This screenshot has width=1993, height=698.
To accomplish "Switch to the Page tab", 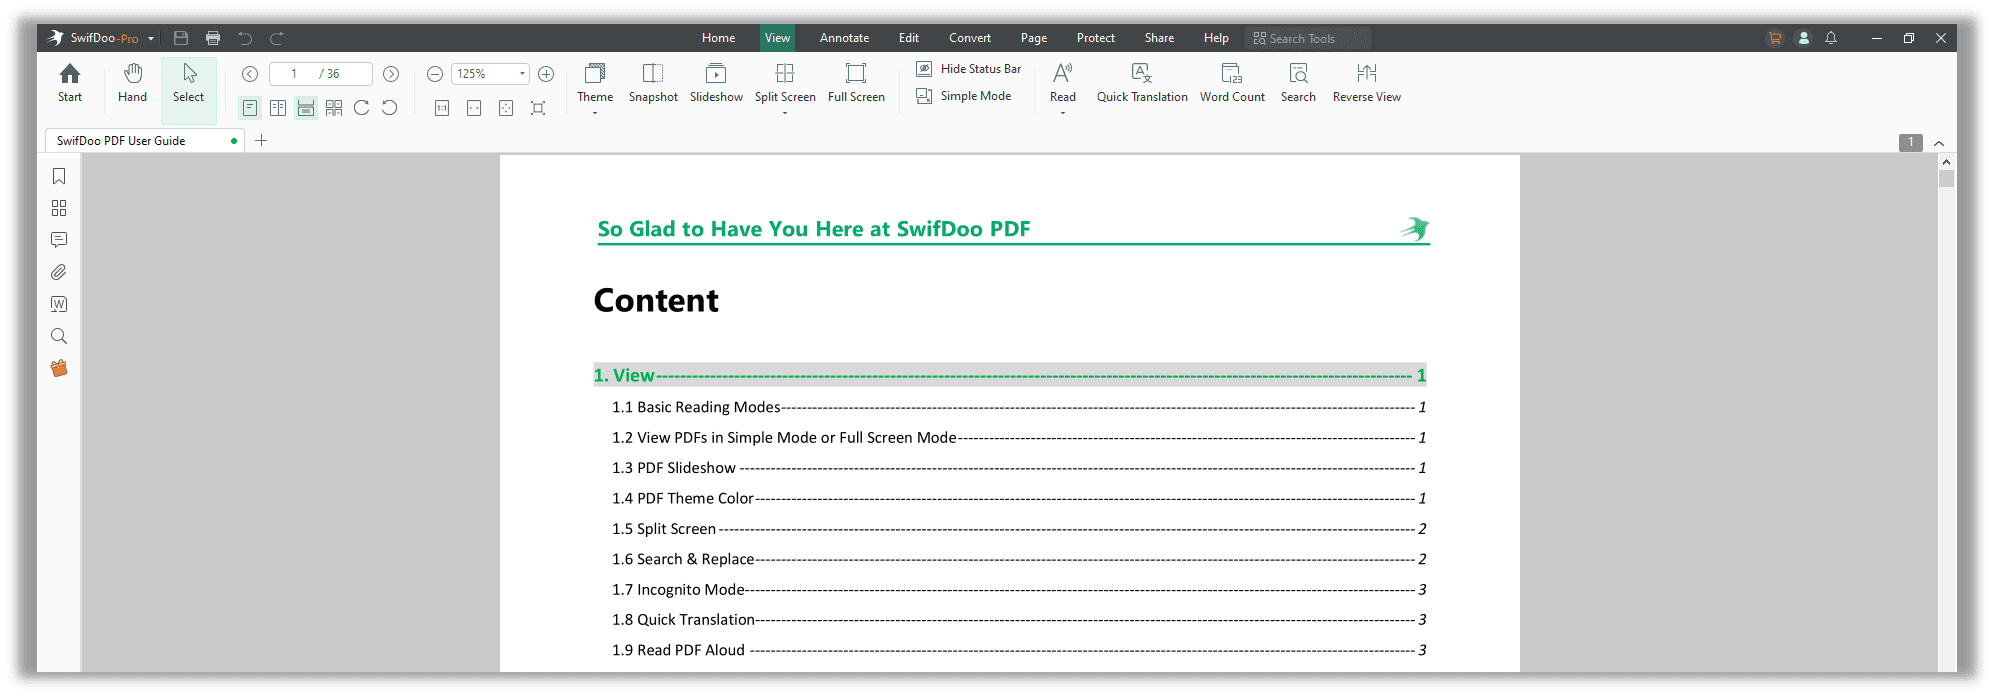I will click(x=1034, y=38).
